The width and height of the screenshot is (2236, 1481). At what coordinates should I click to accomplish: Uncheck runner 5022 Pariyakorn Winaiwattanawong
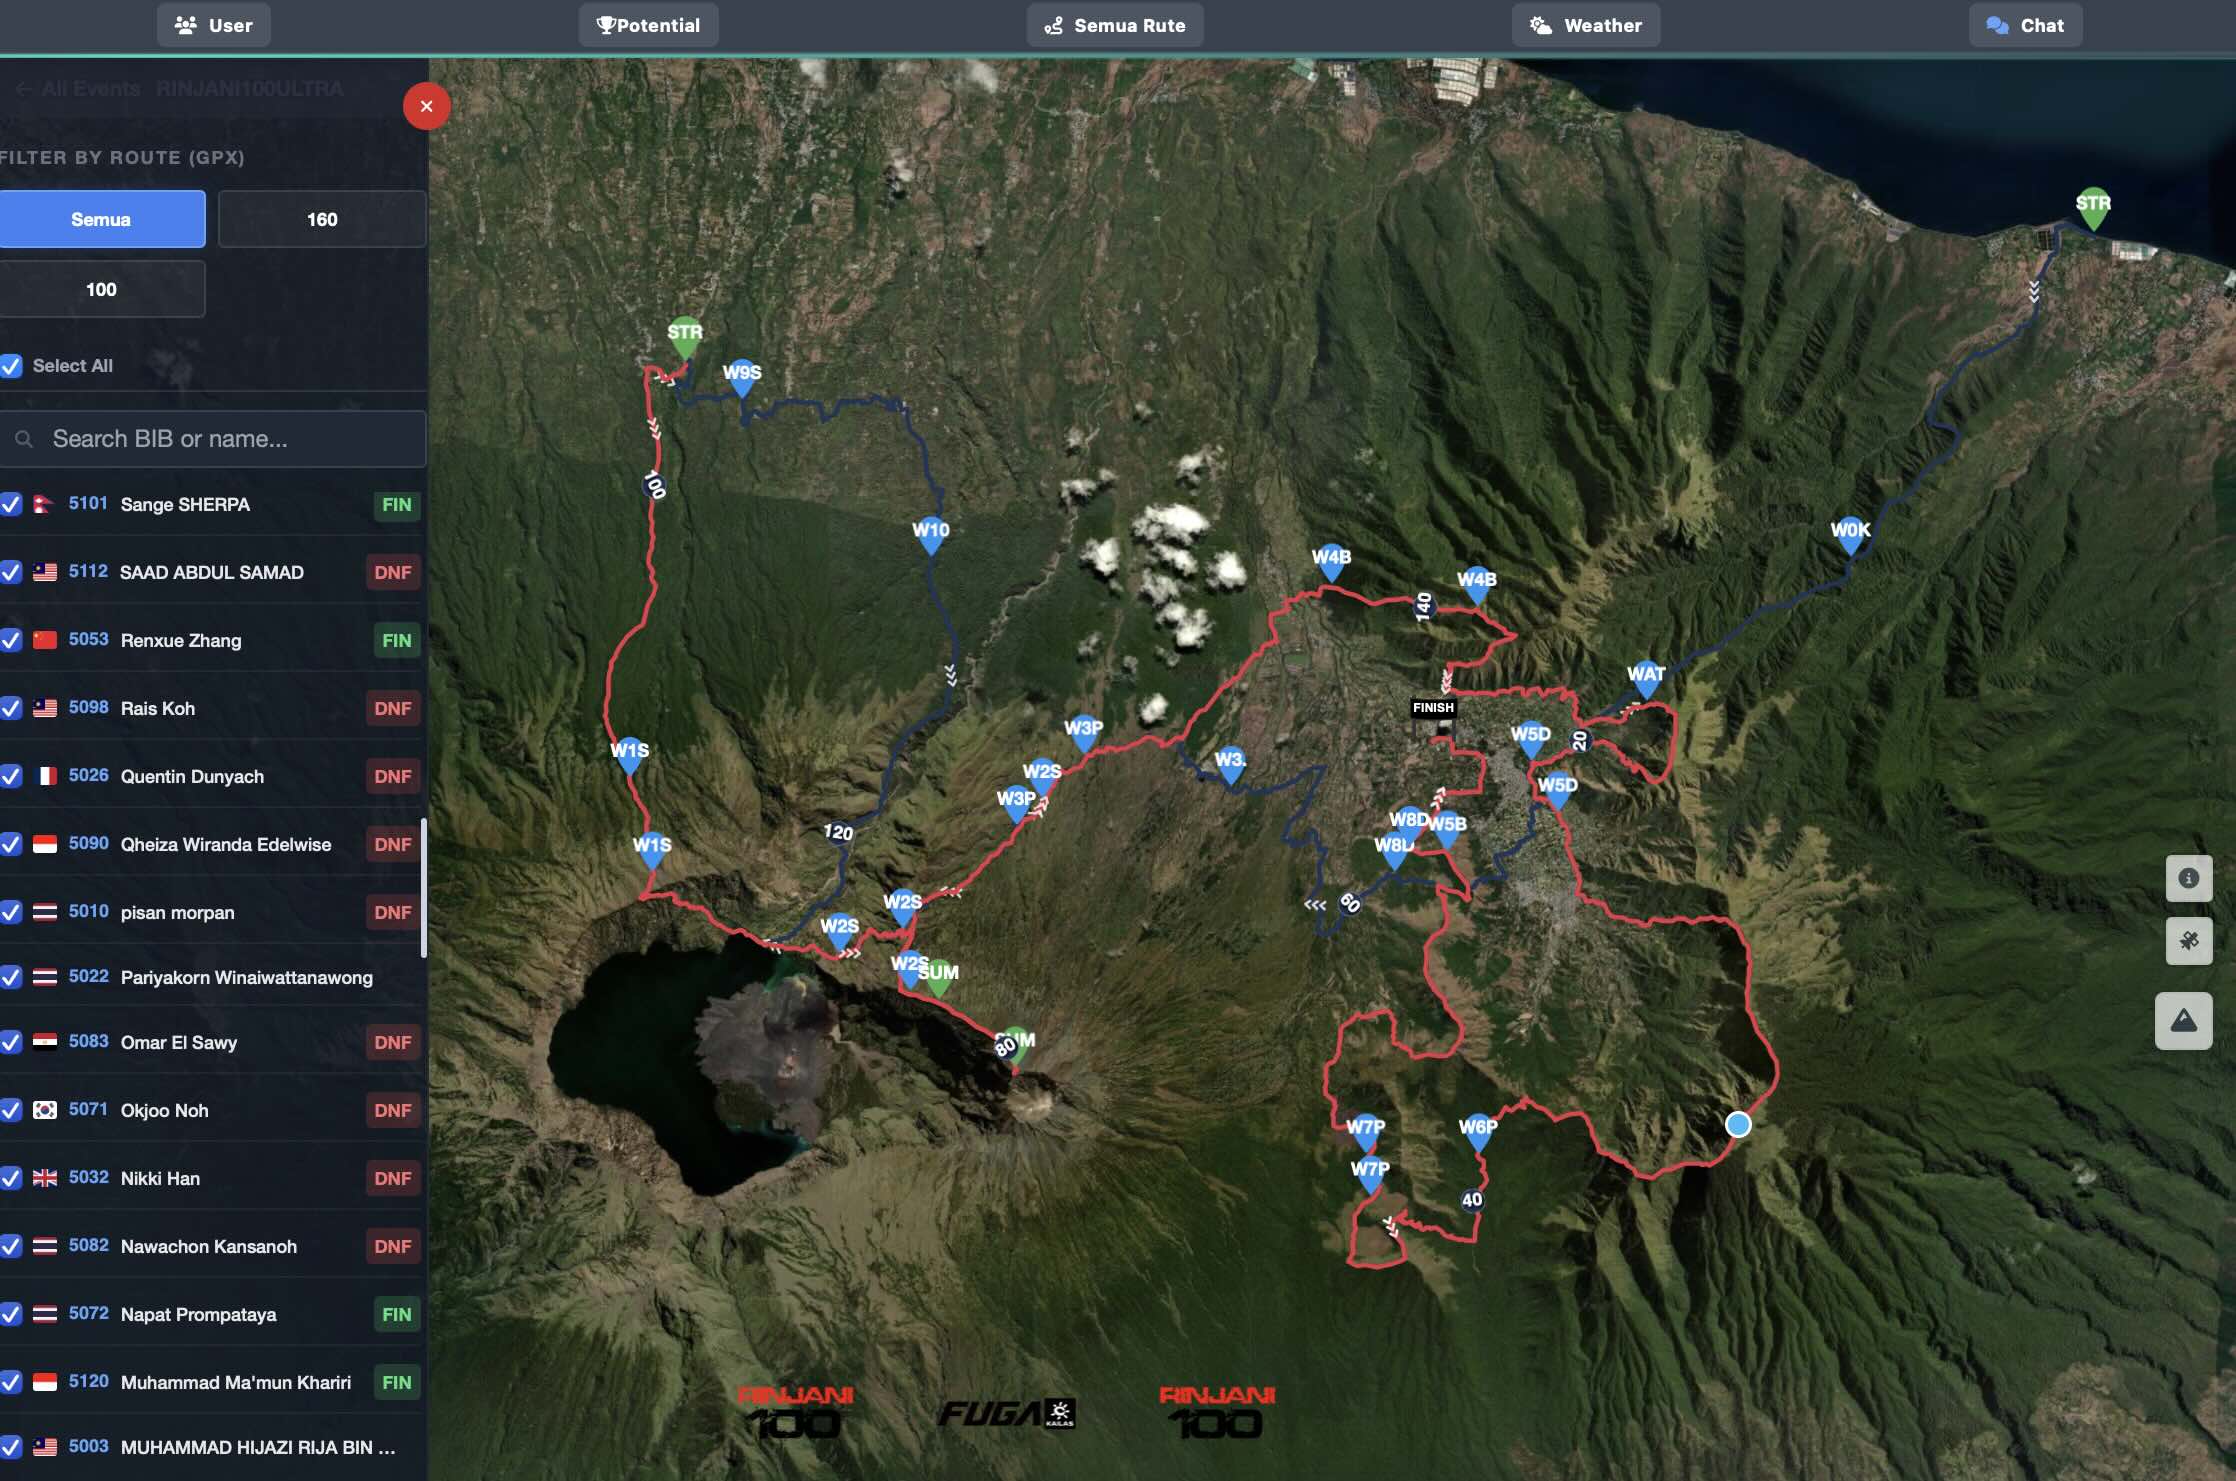click(x=11, y=977)
